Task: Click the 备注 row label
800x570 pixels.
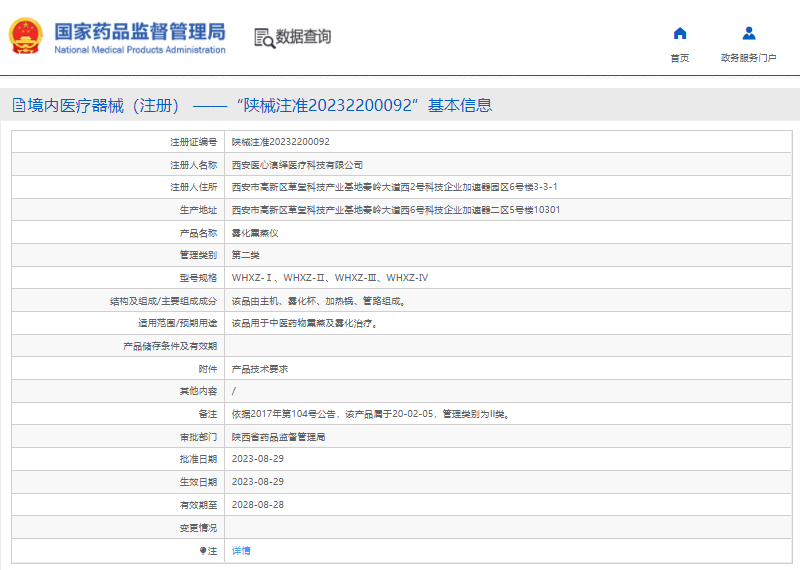Action: click(x=208, y=414)
